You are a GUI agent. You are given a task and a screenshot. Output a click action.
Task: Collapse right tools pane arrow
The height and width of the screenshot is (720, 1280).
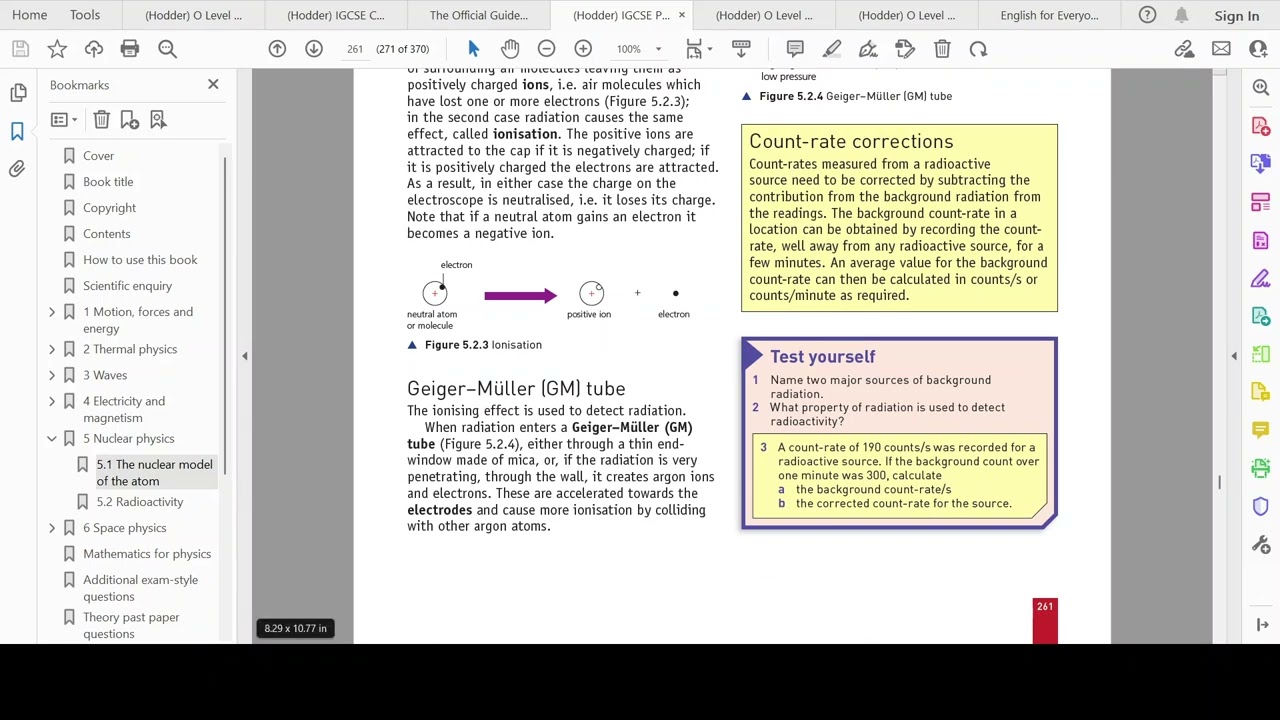[x=1234, y=355]
